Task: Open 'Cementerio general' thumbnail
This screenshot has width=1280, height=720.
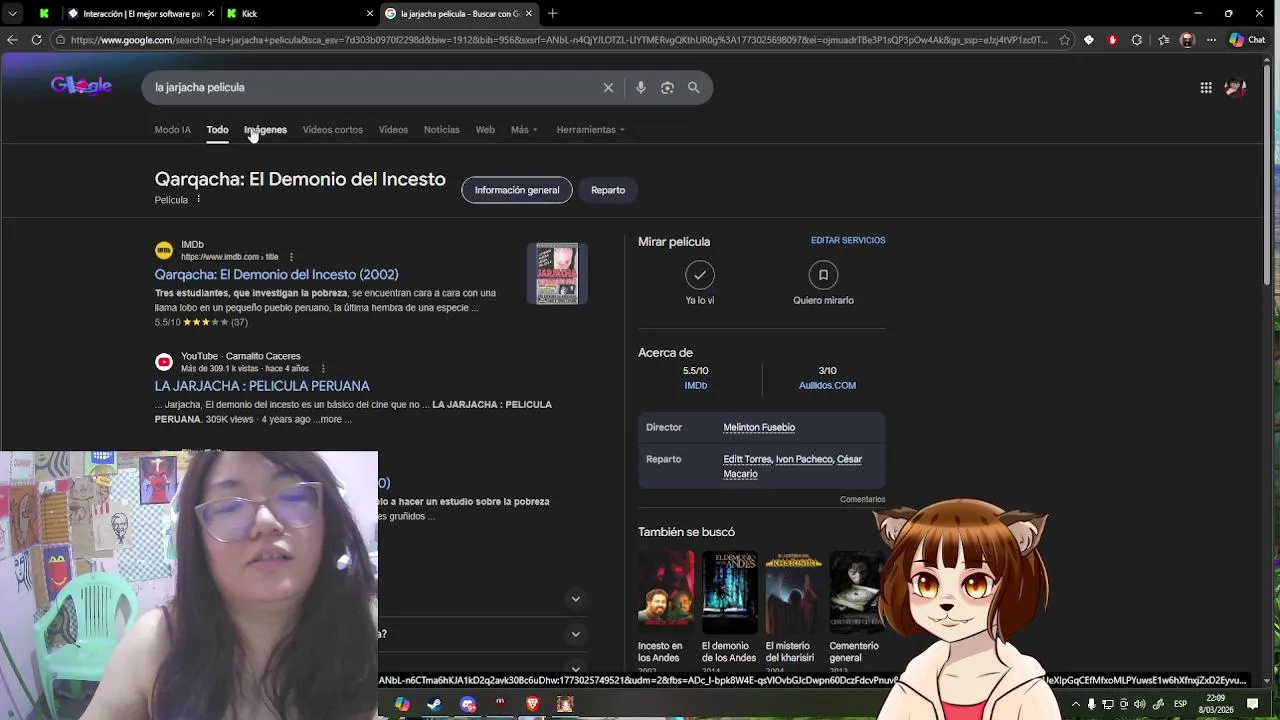Action: pyautogui.click(x=856, y=593)
